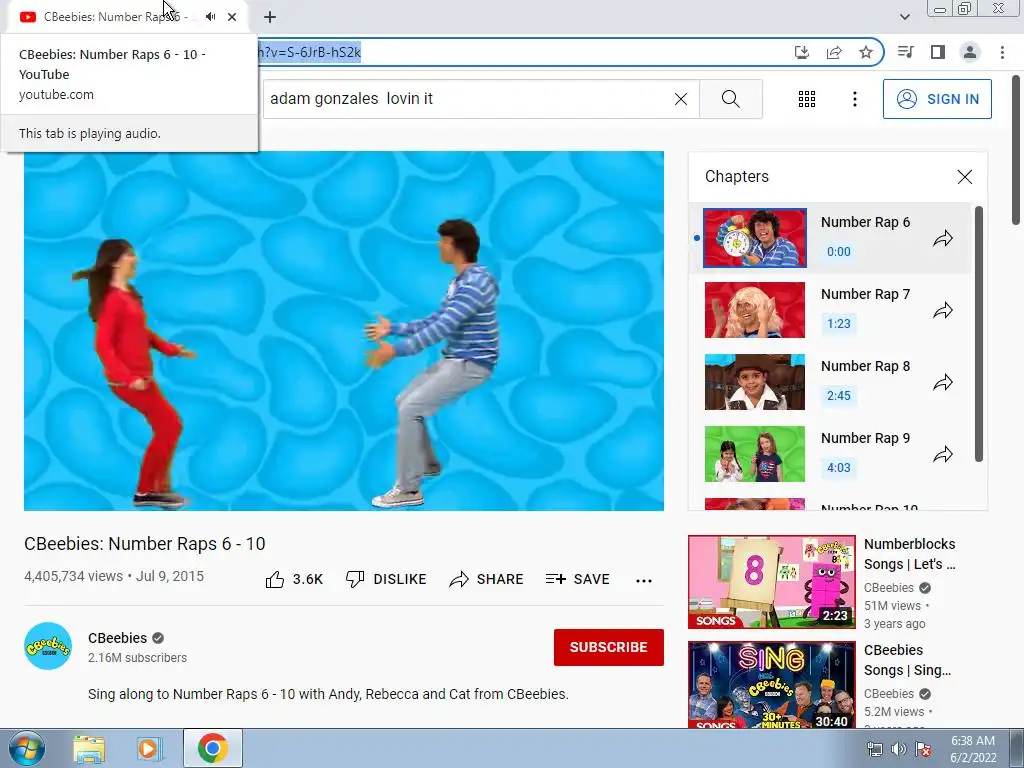Image resolution: width=1024 pixels, height=768 pixels.
Task: Open the Numberblocks Songs video title
Action: (x=909, y=554)
